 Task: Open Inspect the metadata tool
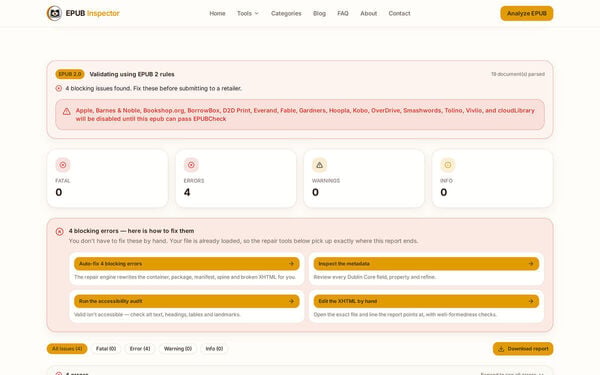click(426, 264)
